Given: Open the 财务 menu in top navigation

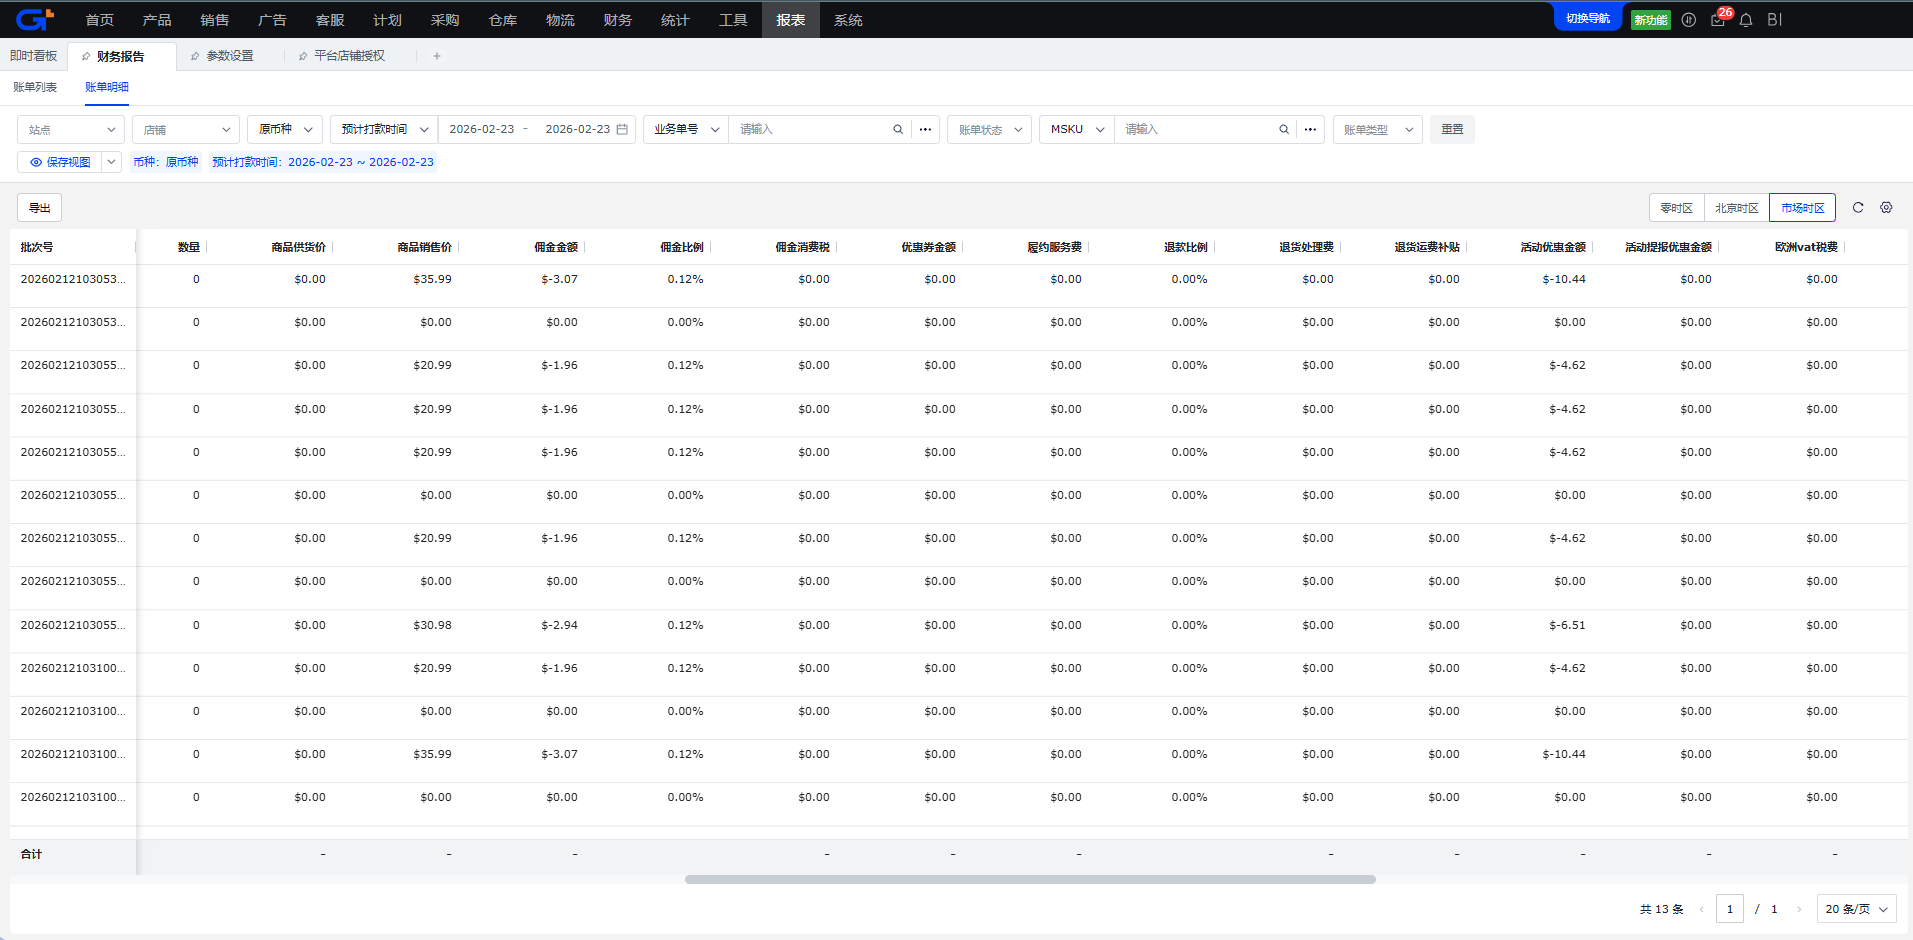Looking at the screenshot, I should tap(617, 20).
